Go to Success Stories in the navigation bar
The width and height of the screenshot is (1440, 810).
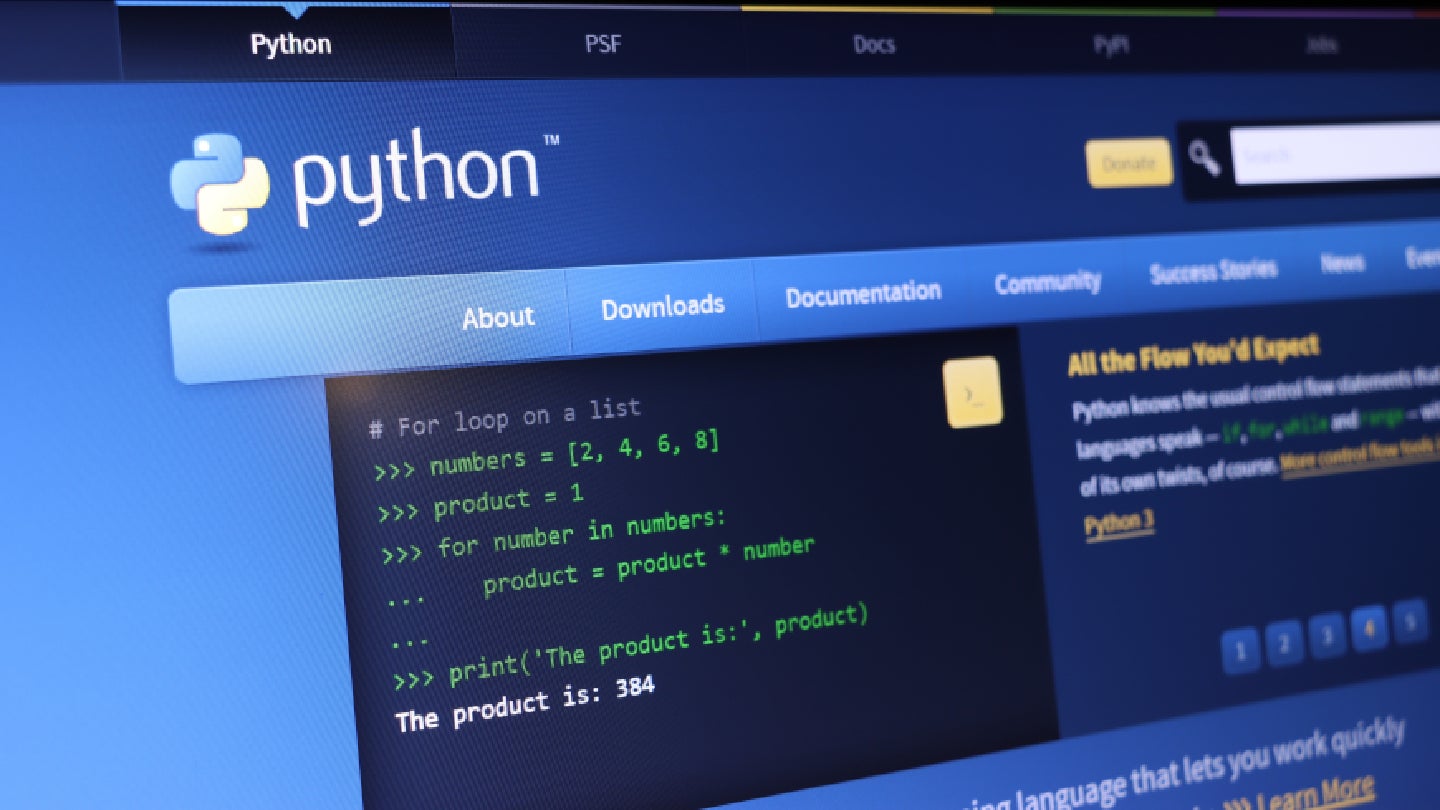pos(1212,271)
